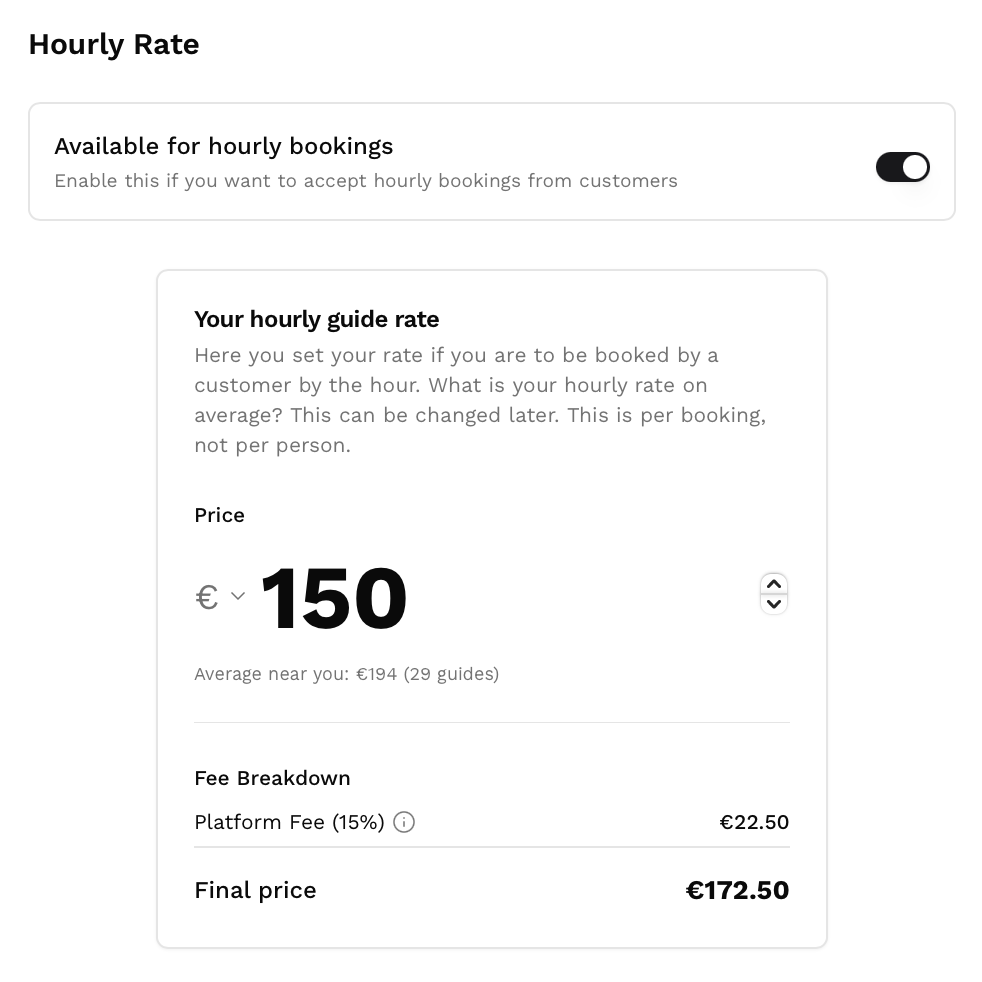
Task: Click the Price section label
Action: [219, 515]
